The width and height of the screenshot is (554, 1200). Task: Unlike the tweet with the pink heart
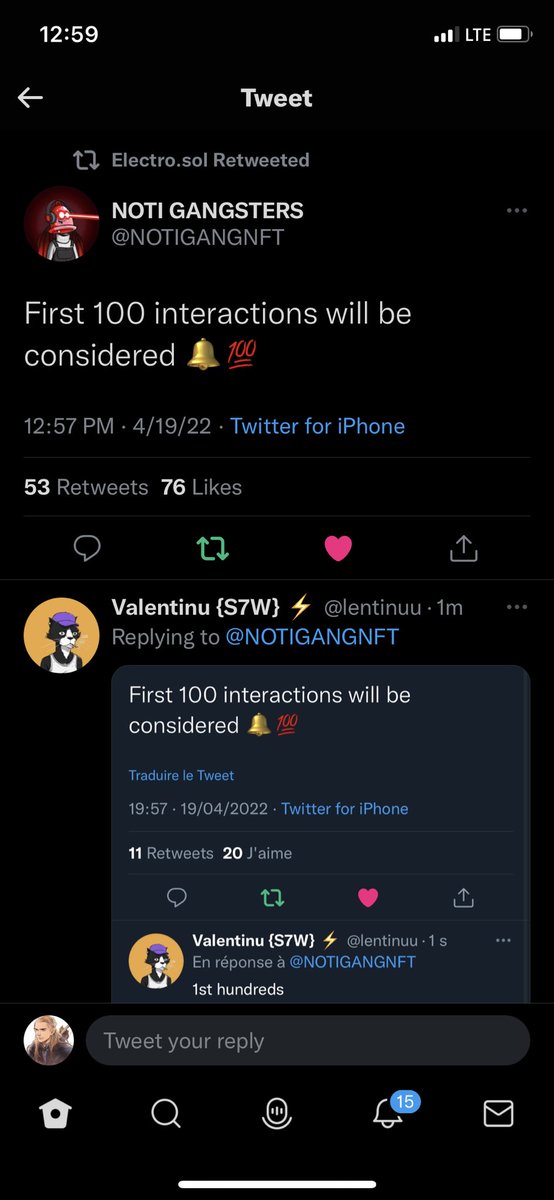[x=338, y=547]
